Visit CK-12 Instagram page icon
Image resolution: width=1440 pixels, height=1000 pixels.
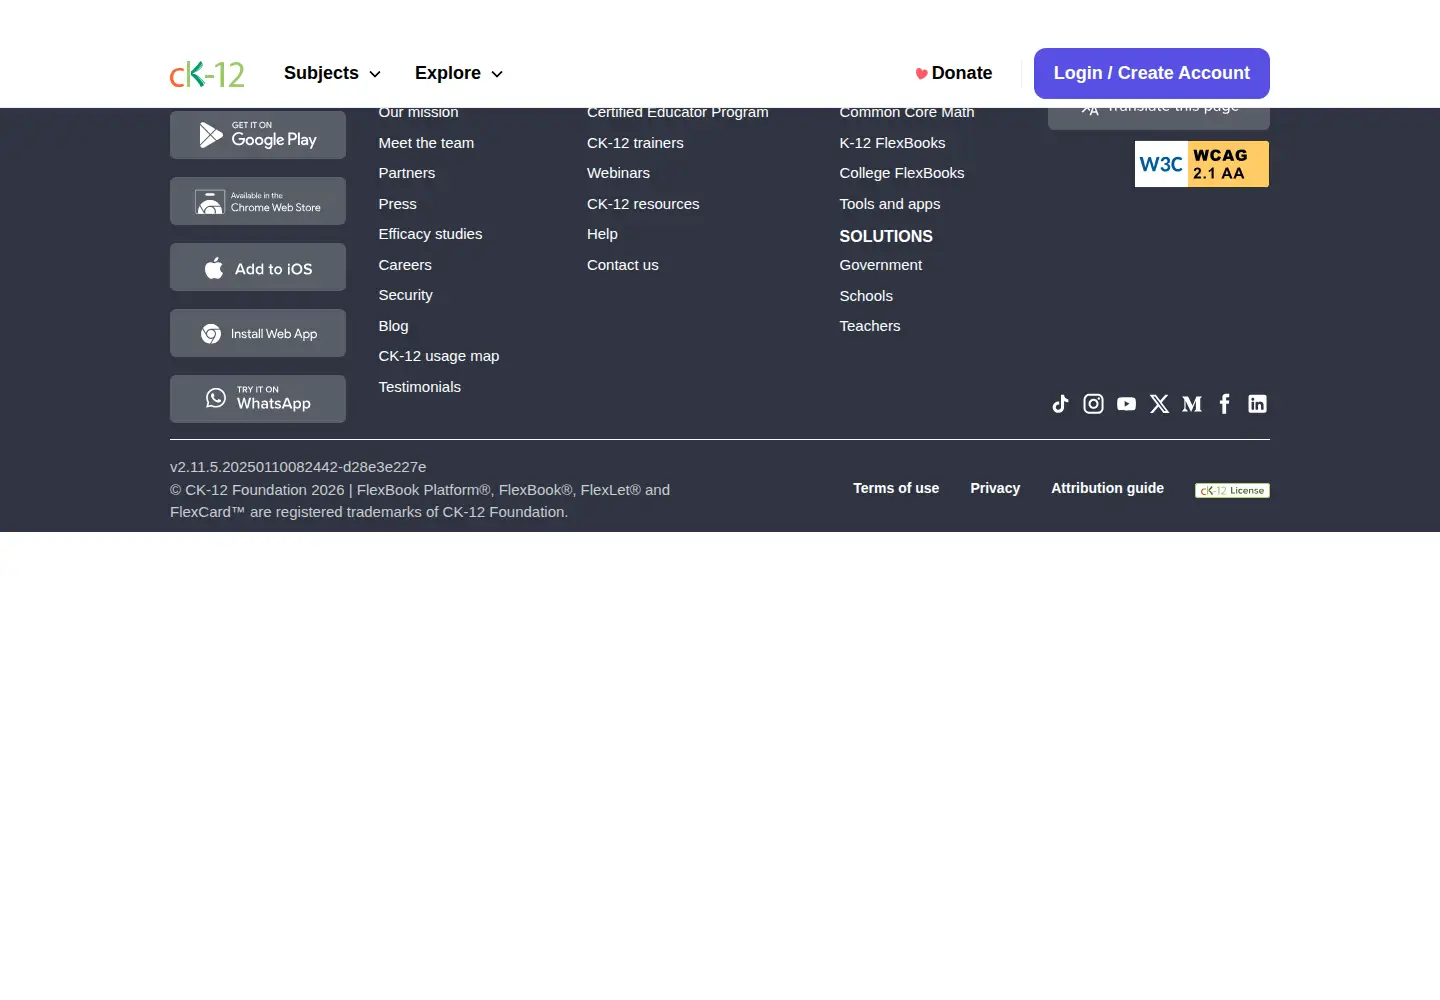1094,404
